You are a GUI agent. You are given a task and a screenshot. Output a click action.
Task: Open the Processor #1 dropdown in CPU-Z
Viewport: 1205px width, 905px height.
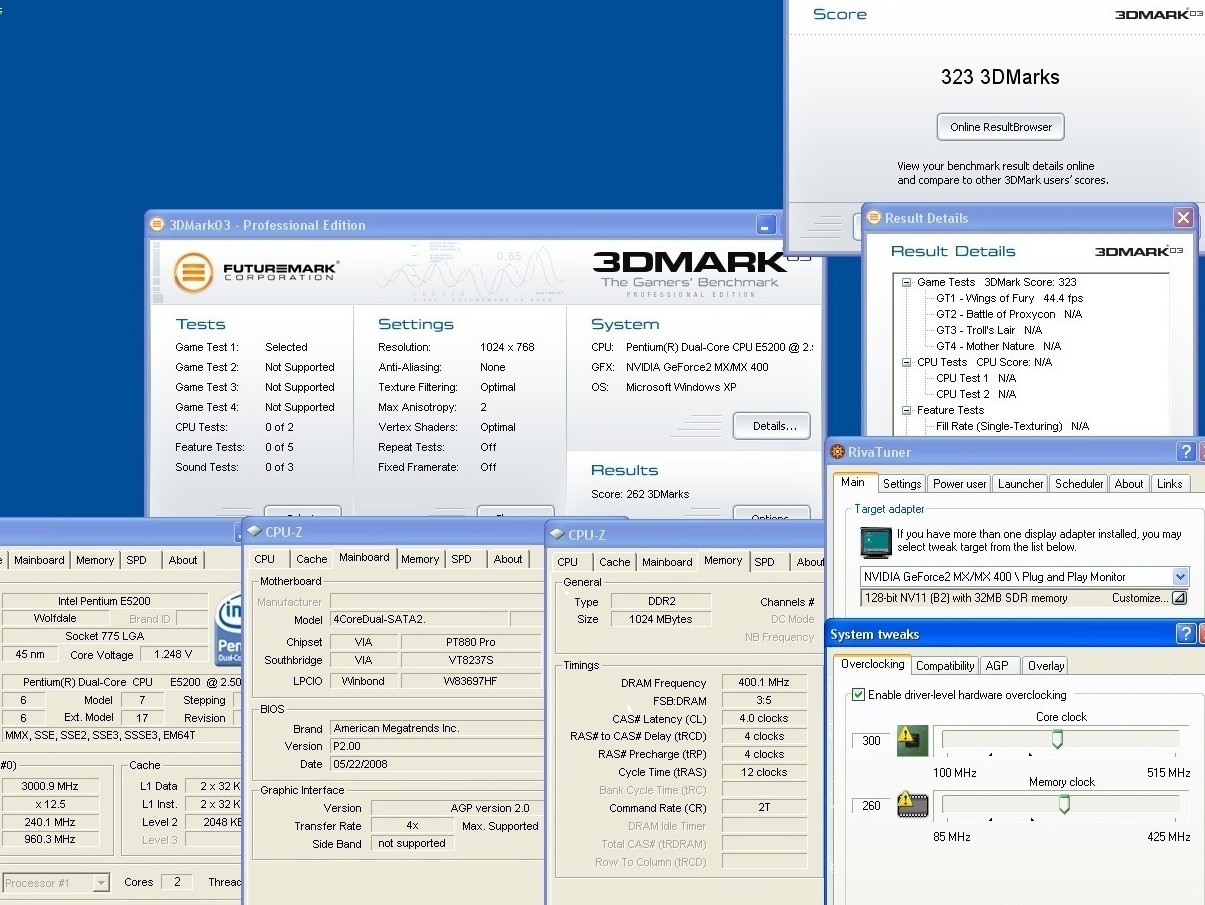101,882
